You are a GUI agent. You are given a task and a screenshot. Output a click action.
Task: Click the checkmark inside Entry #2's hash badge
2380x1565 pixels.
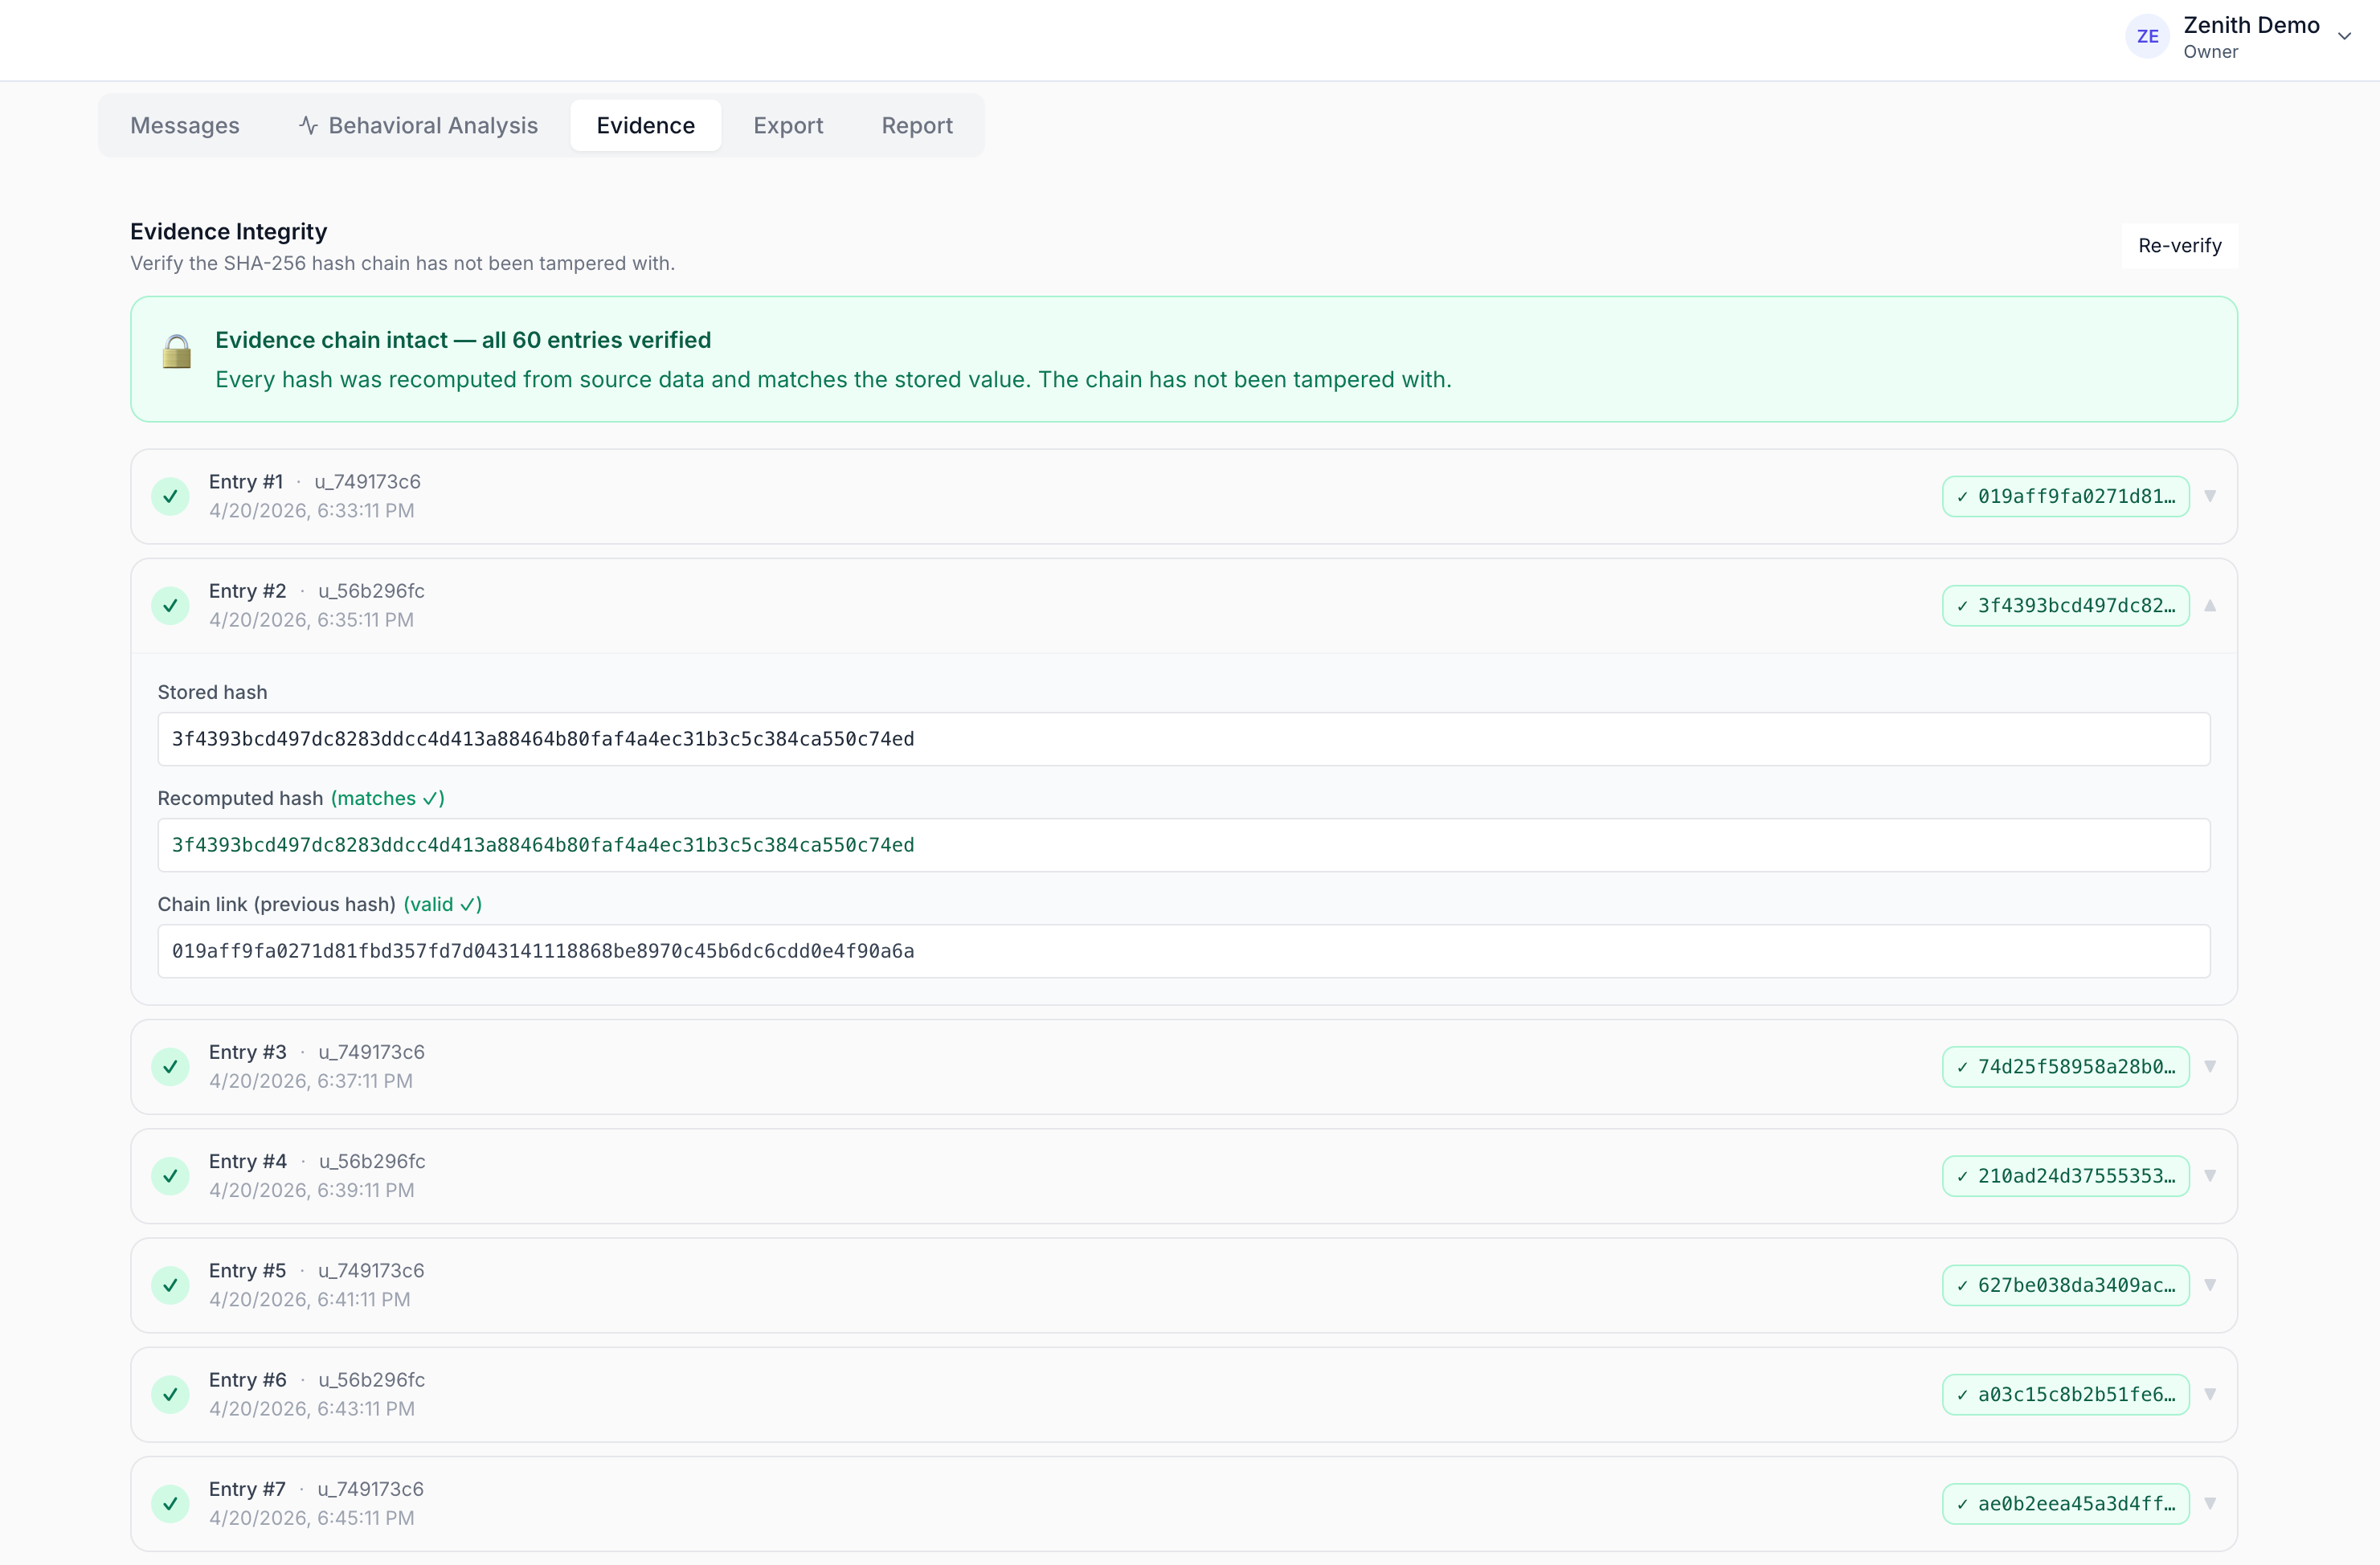click(1962, 605)
